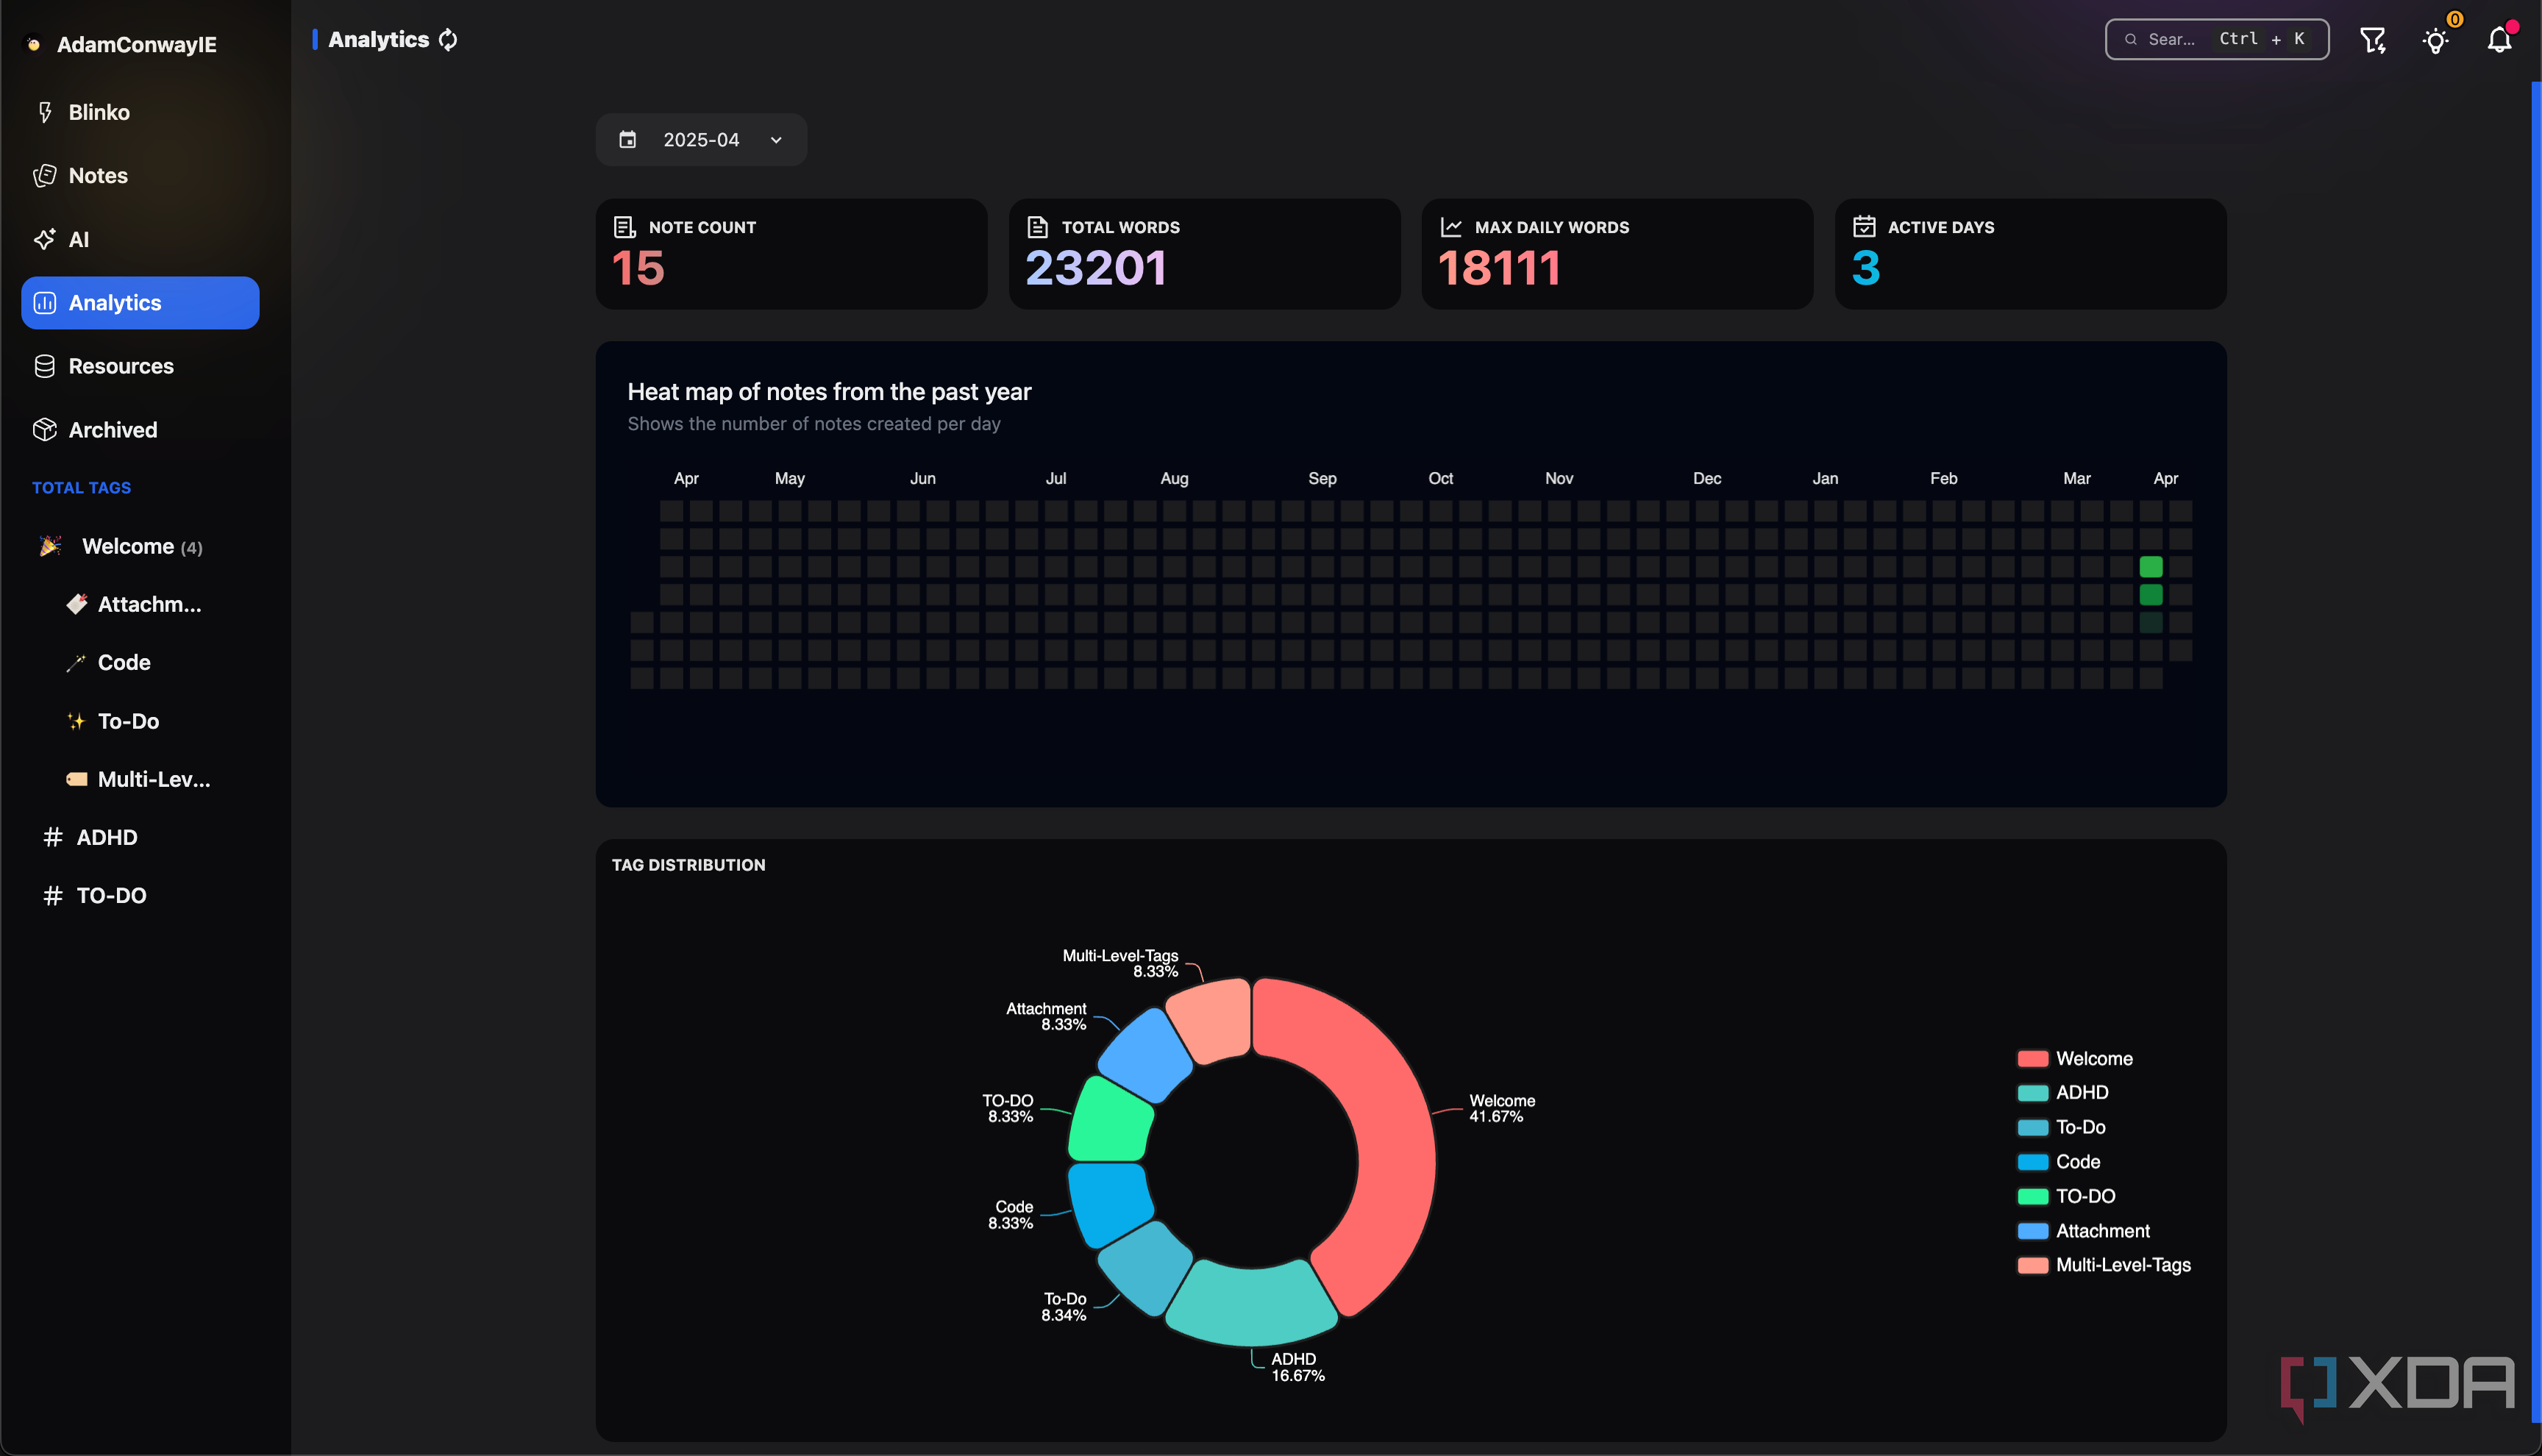Select the Code sub-tag

(140, 662)
